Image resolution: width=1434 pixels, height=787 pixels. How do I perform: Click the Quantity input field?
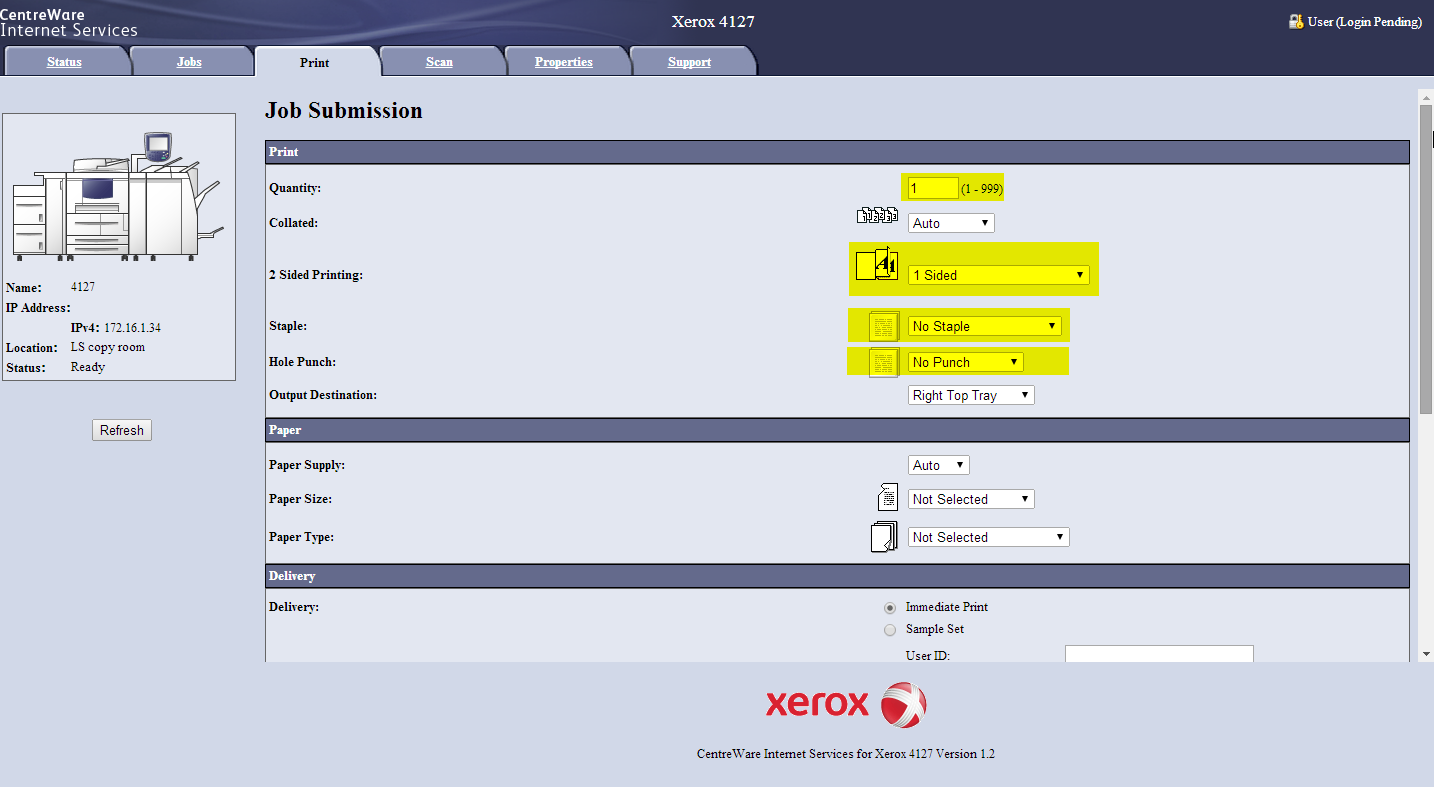click(x=933, y=188)
